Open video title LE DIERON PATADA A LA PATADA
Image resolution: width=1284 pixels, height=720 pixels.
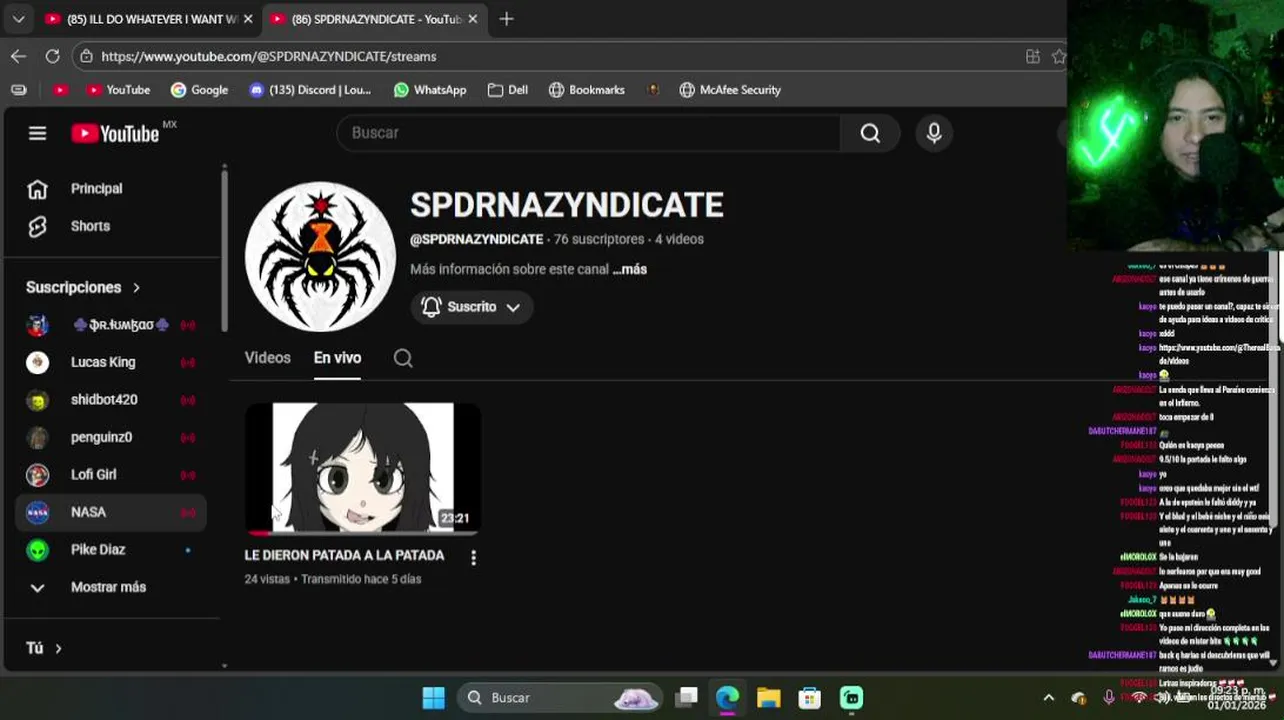coord(344,555)
